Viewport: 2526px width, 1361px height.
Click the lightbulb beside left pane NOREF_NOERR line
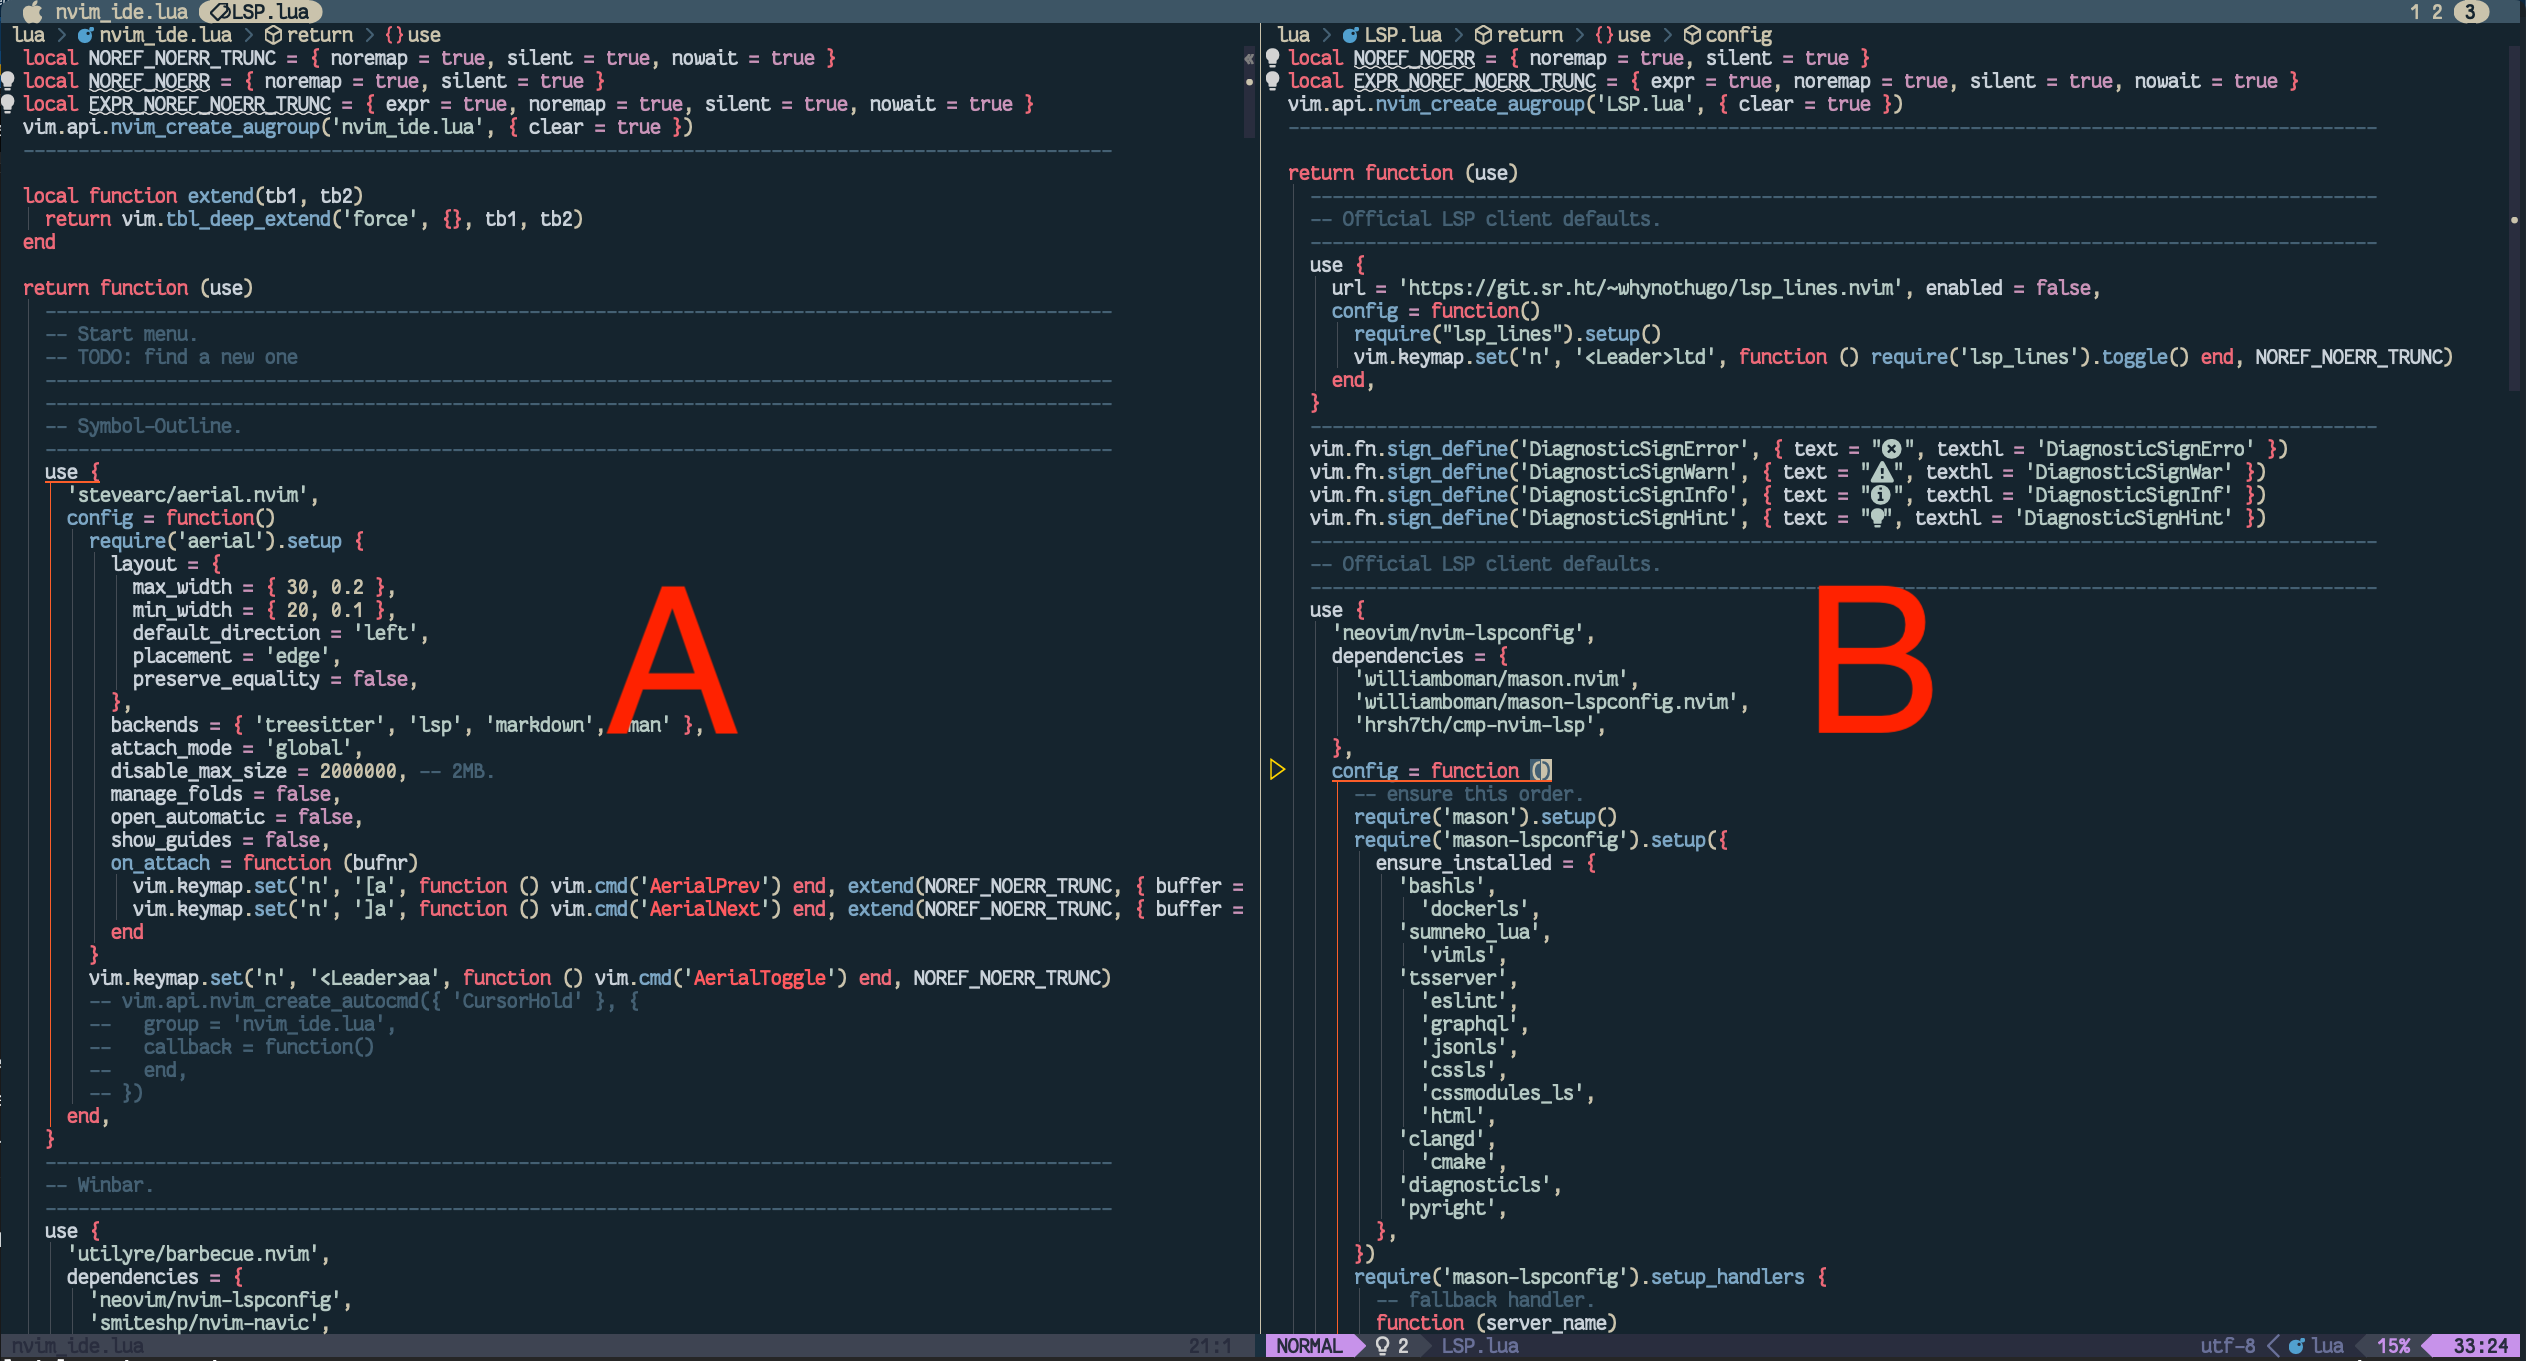[x=8, y=81]
